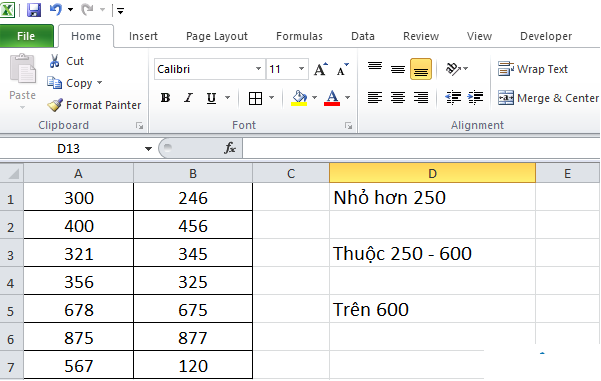Open the Font dialog launcher
Image resolution: width=601 pixels, height=381 pixels.
[348, 125]
